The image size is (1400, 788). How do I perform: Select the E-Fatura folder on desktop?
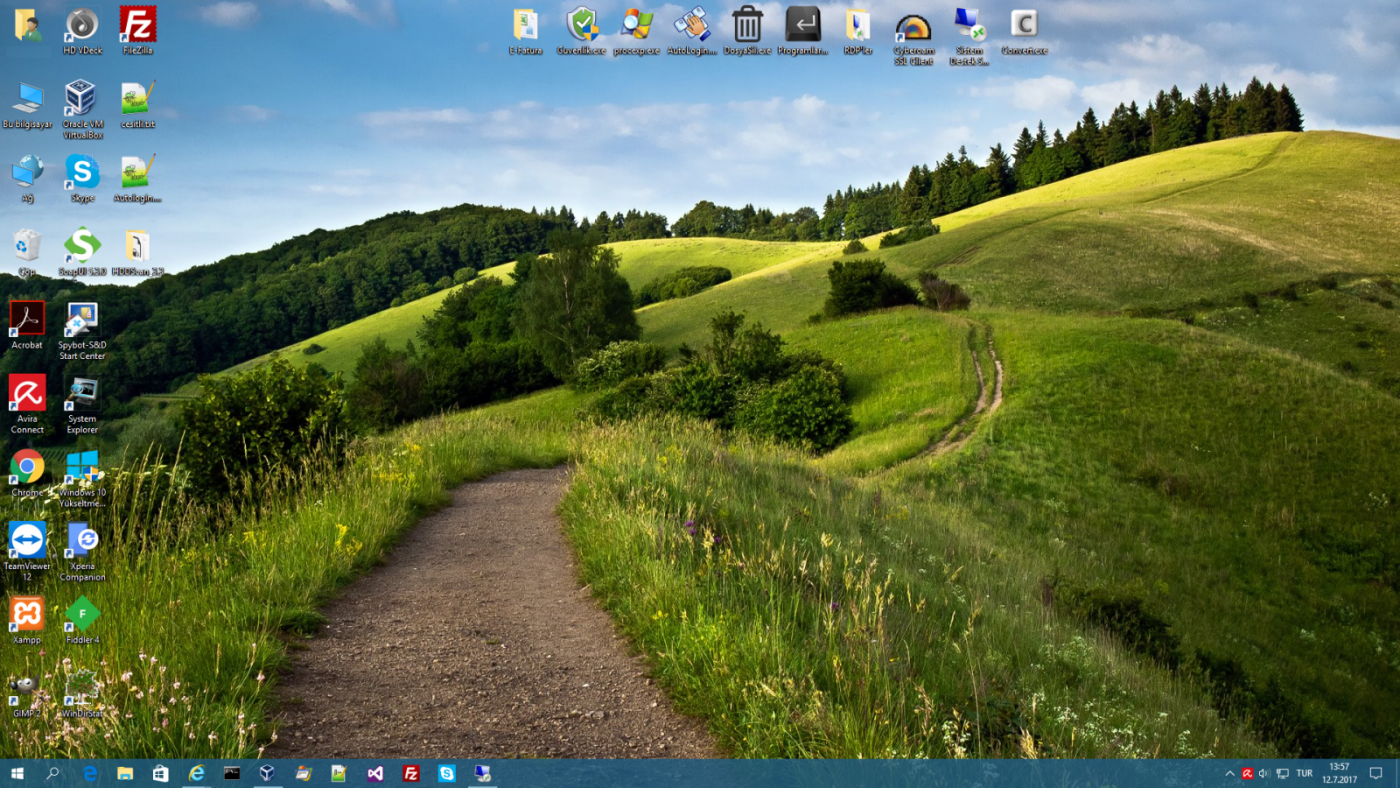pos(525,30)
